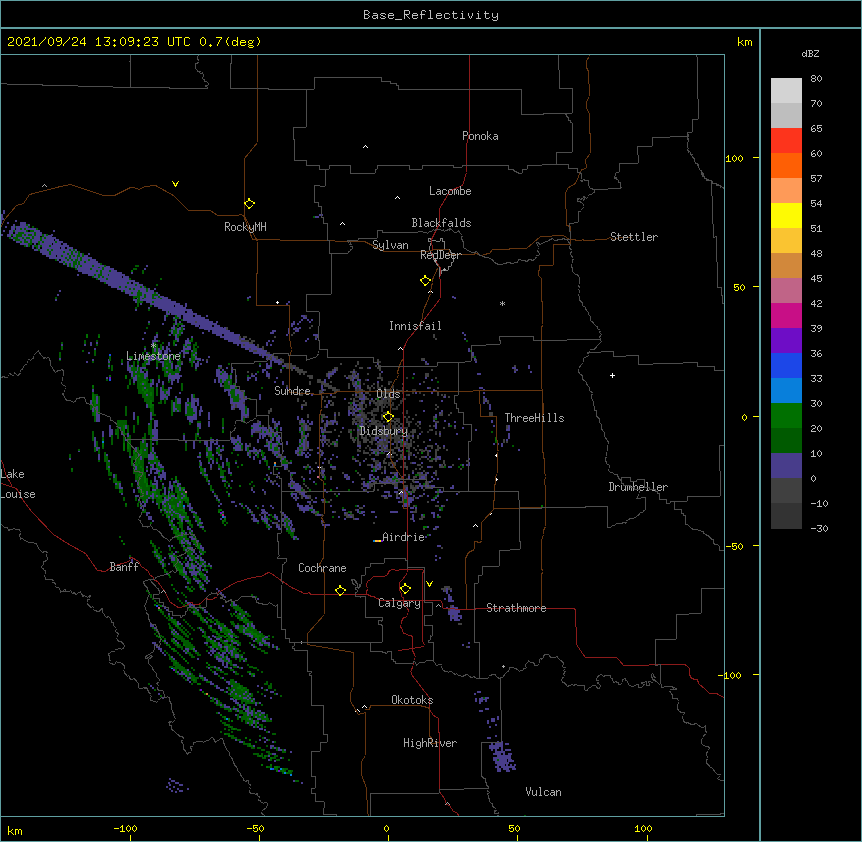862x842 pixels.
Task: Click the blue 36 dBZ legend swatch
Action: pyautogui.click(x=786, y=365)
